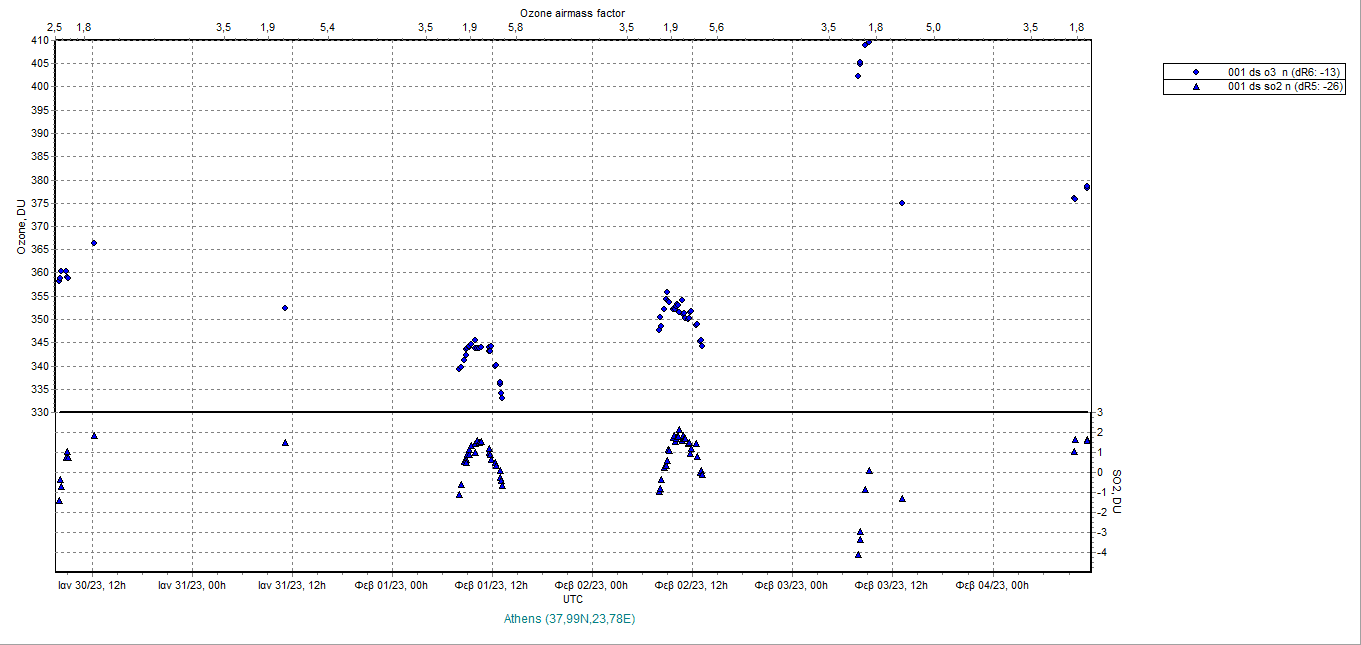Click the 'Φεβ 01/23, 12h' time axis tick

click(491, 585)
